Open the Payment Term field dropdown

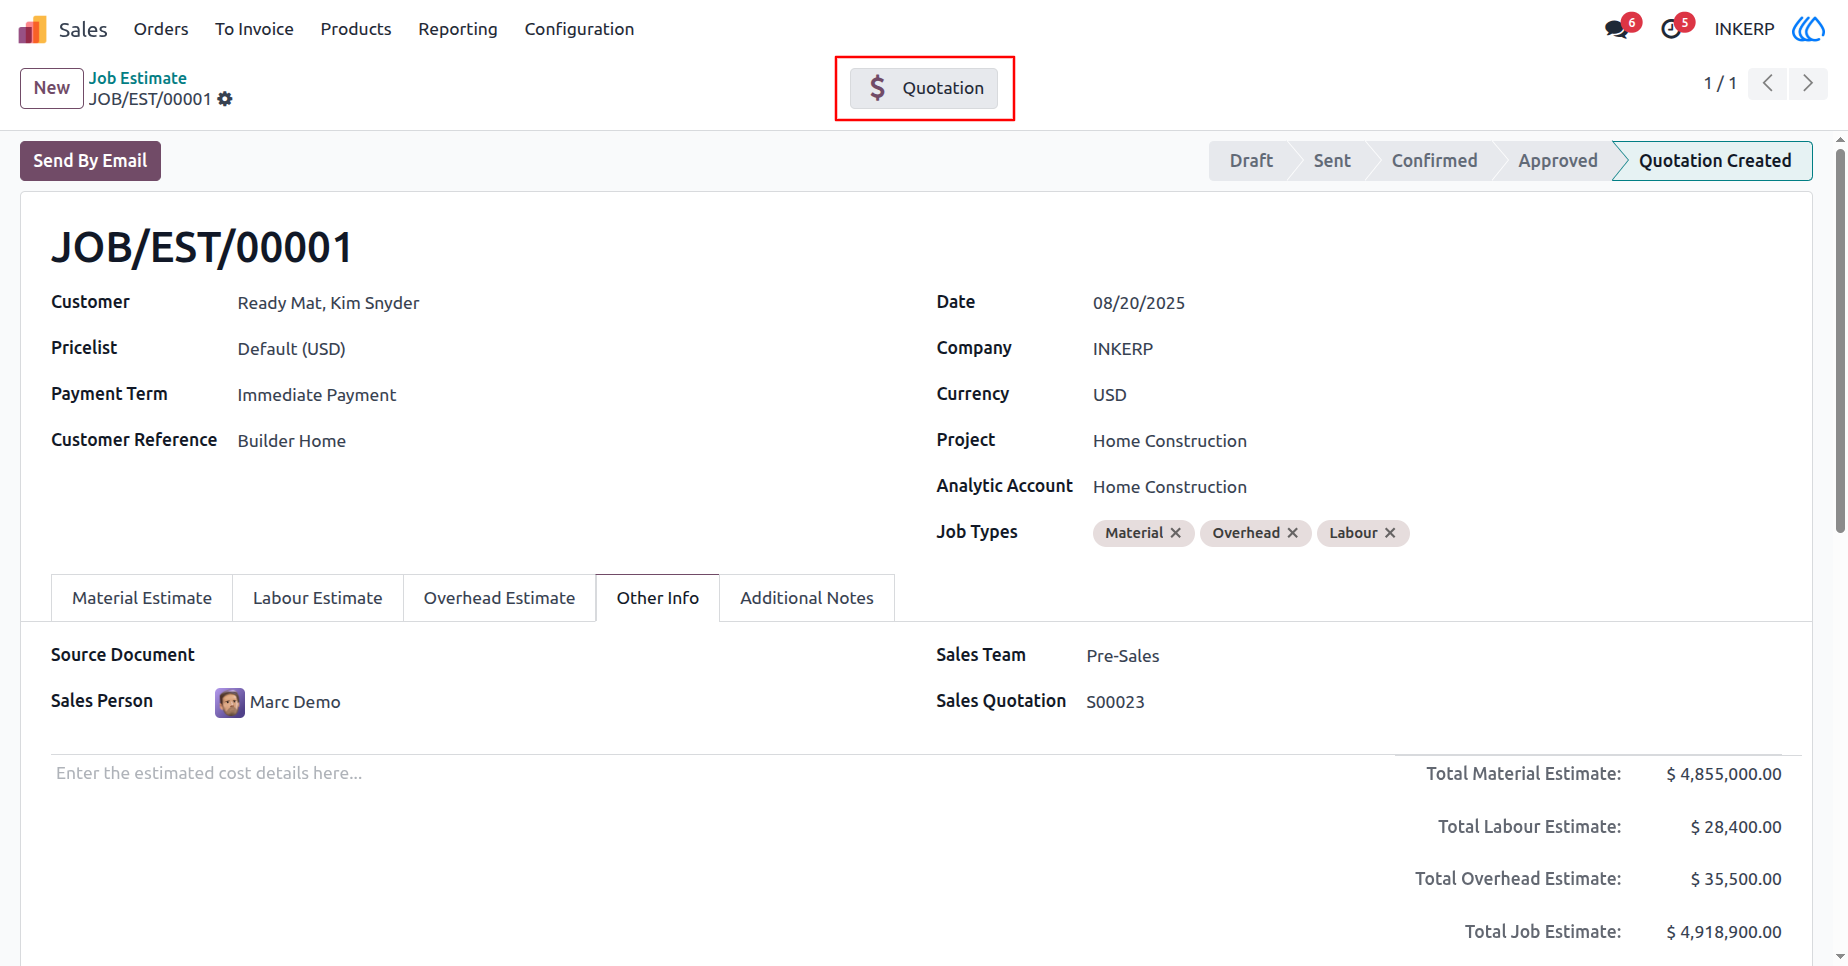[x=317, y=395]
